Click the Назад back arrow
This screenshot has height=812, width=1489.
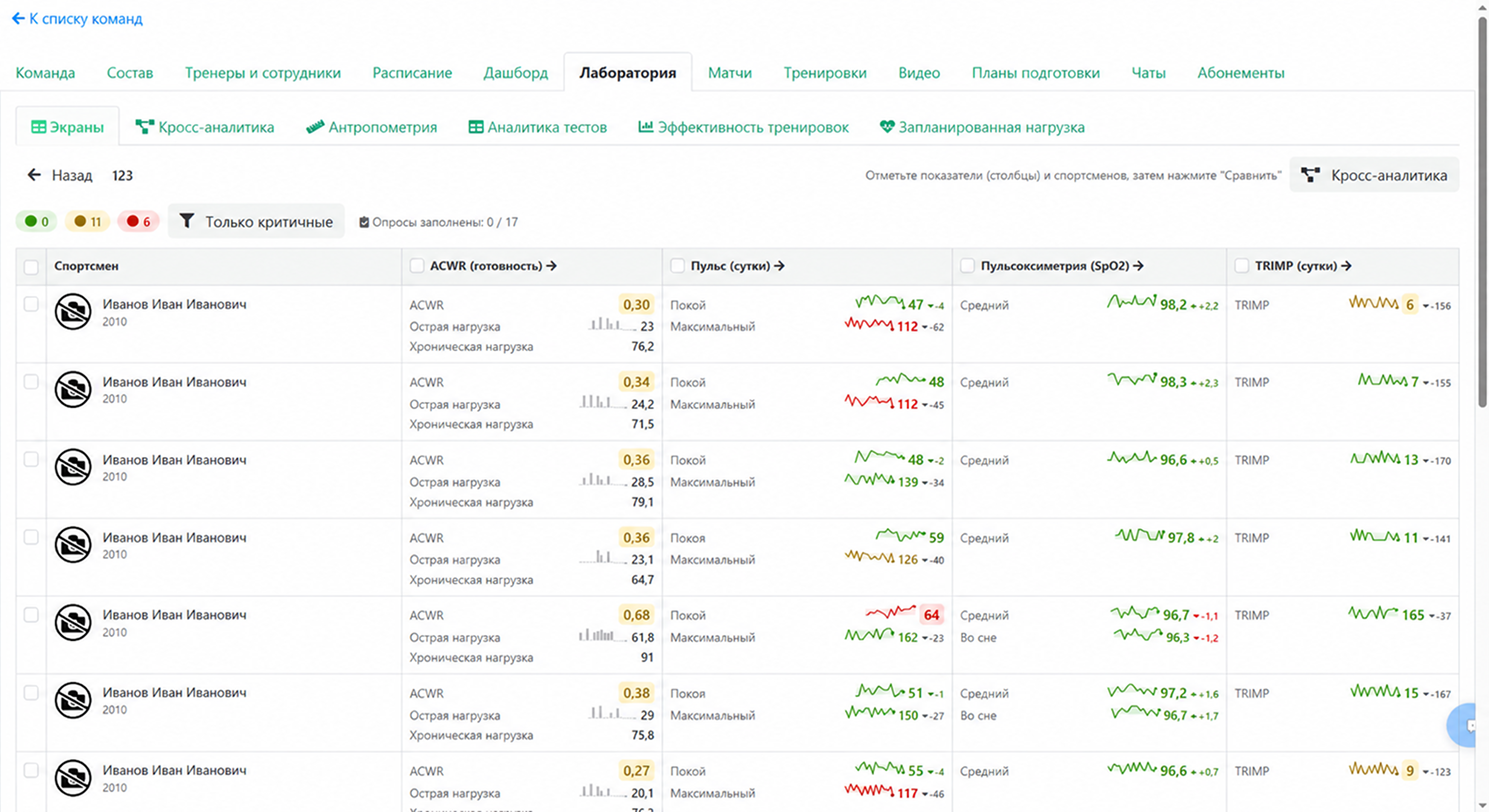[x=60, y=176]
